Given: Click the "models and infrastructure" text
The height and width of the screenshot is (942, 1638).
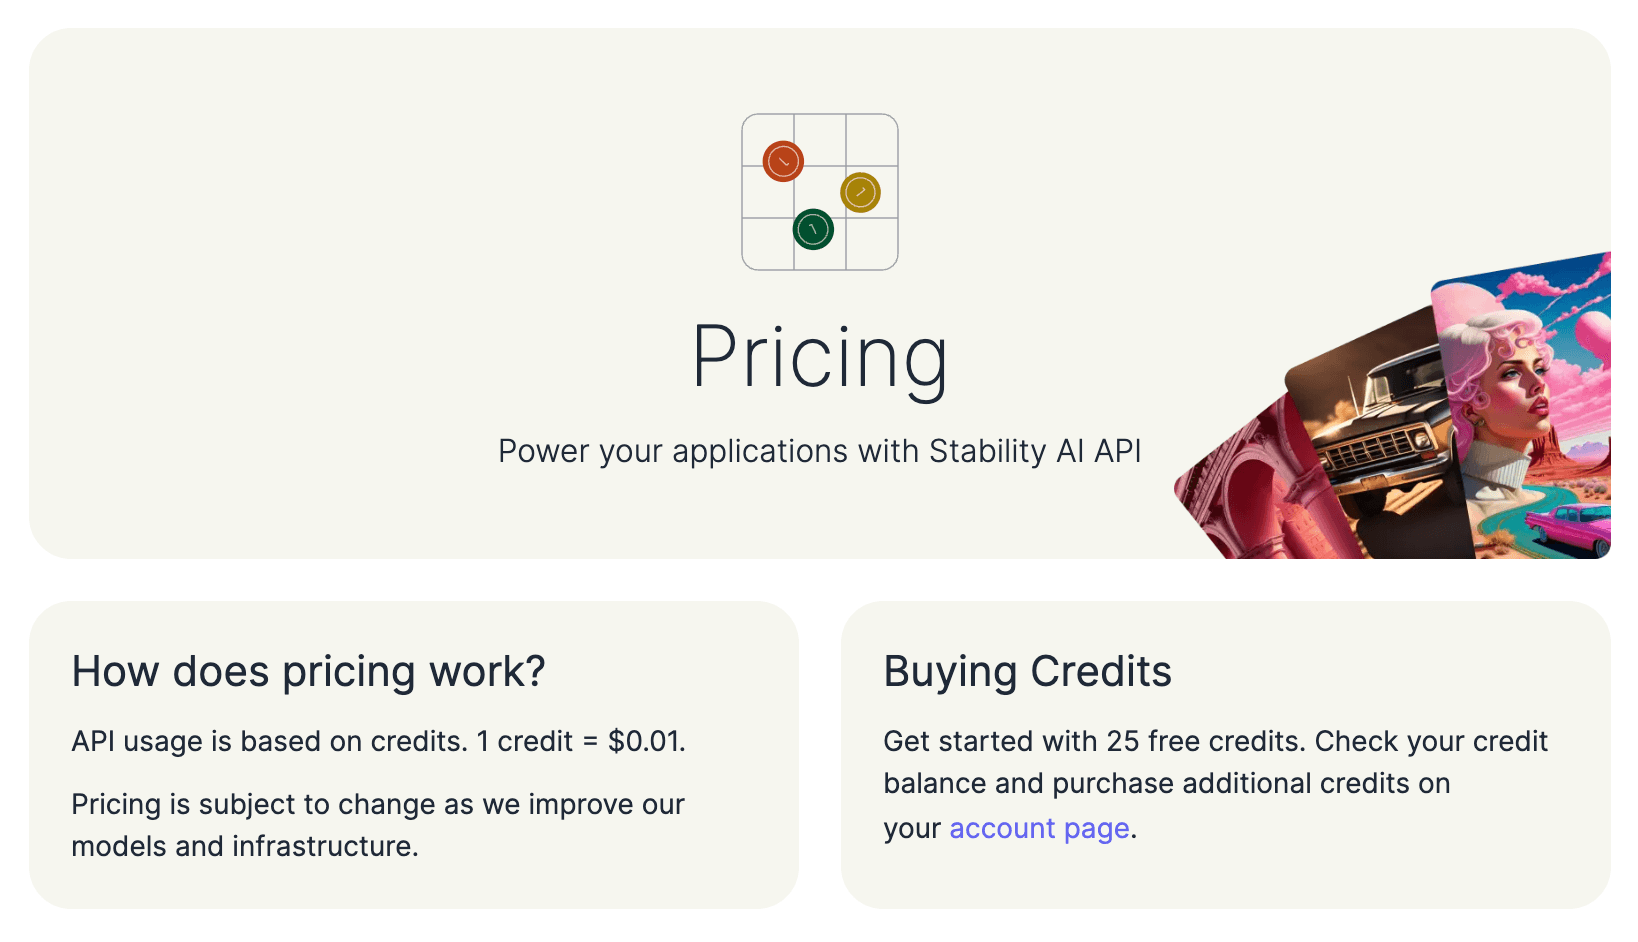Looking at the screenshot, I should 244,846.
